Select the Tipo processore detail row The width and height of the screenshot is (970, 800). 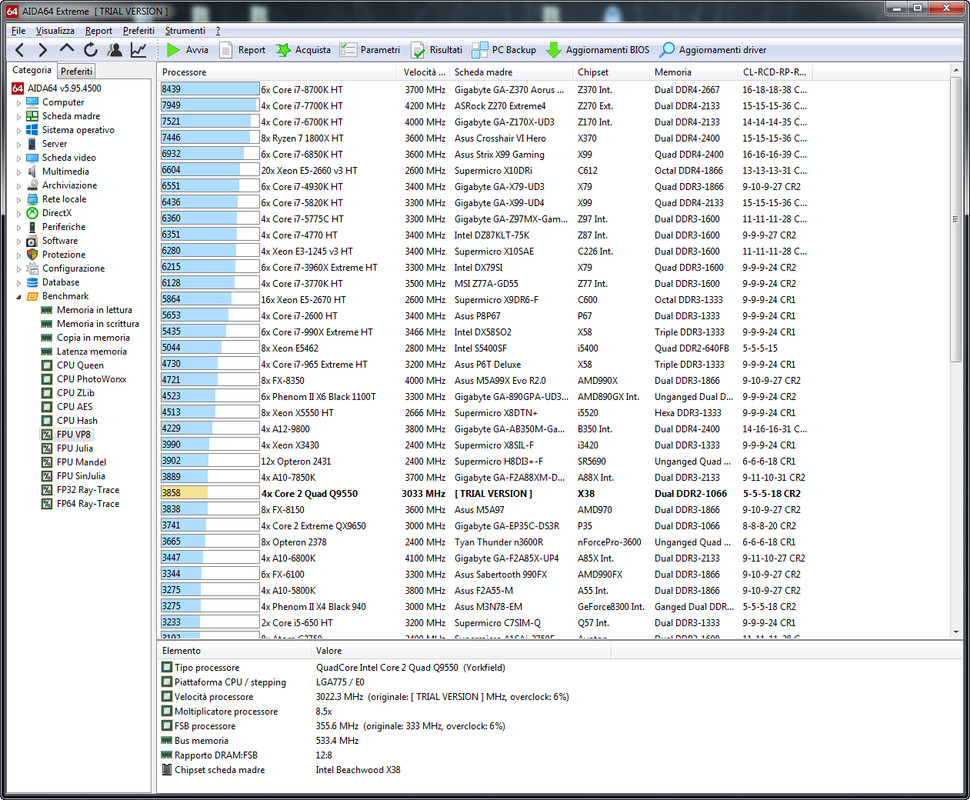coord(333,668)
